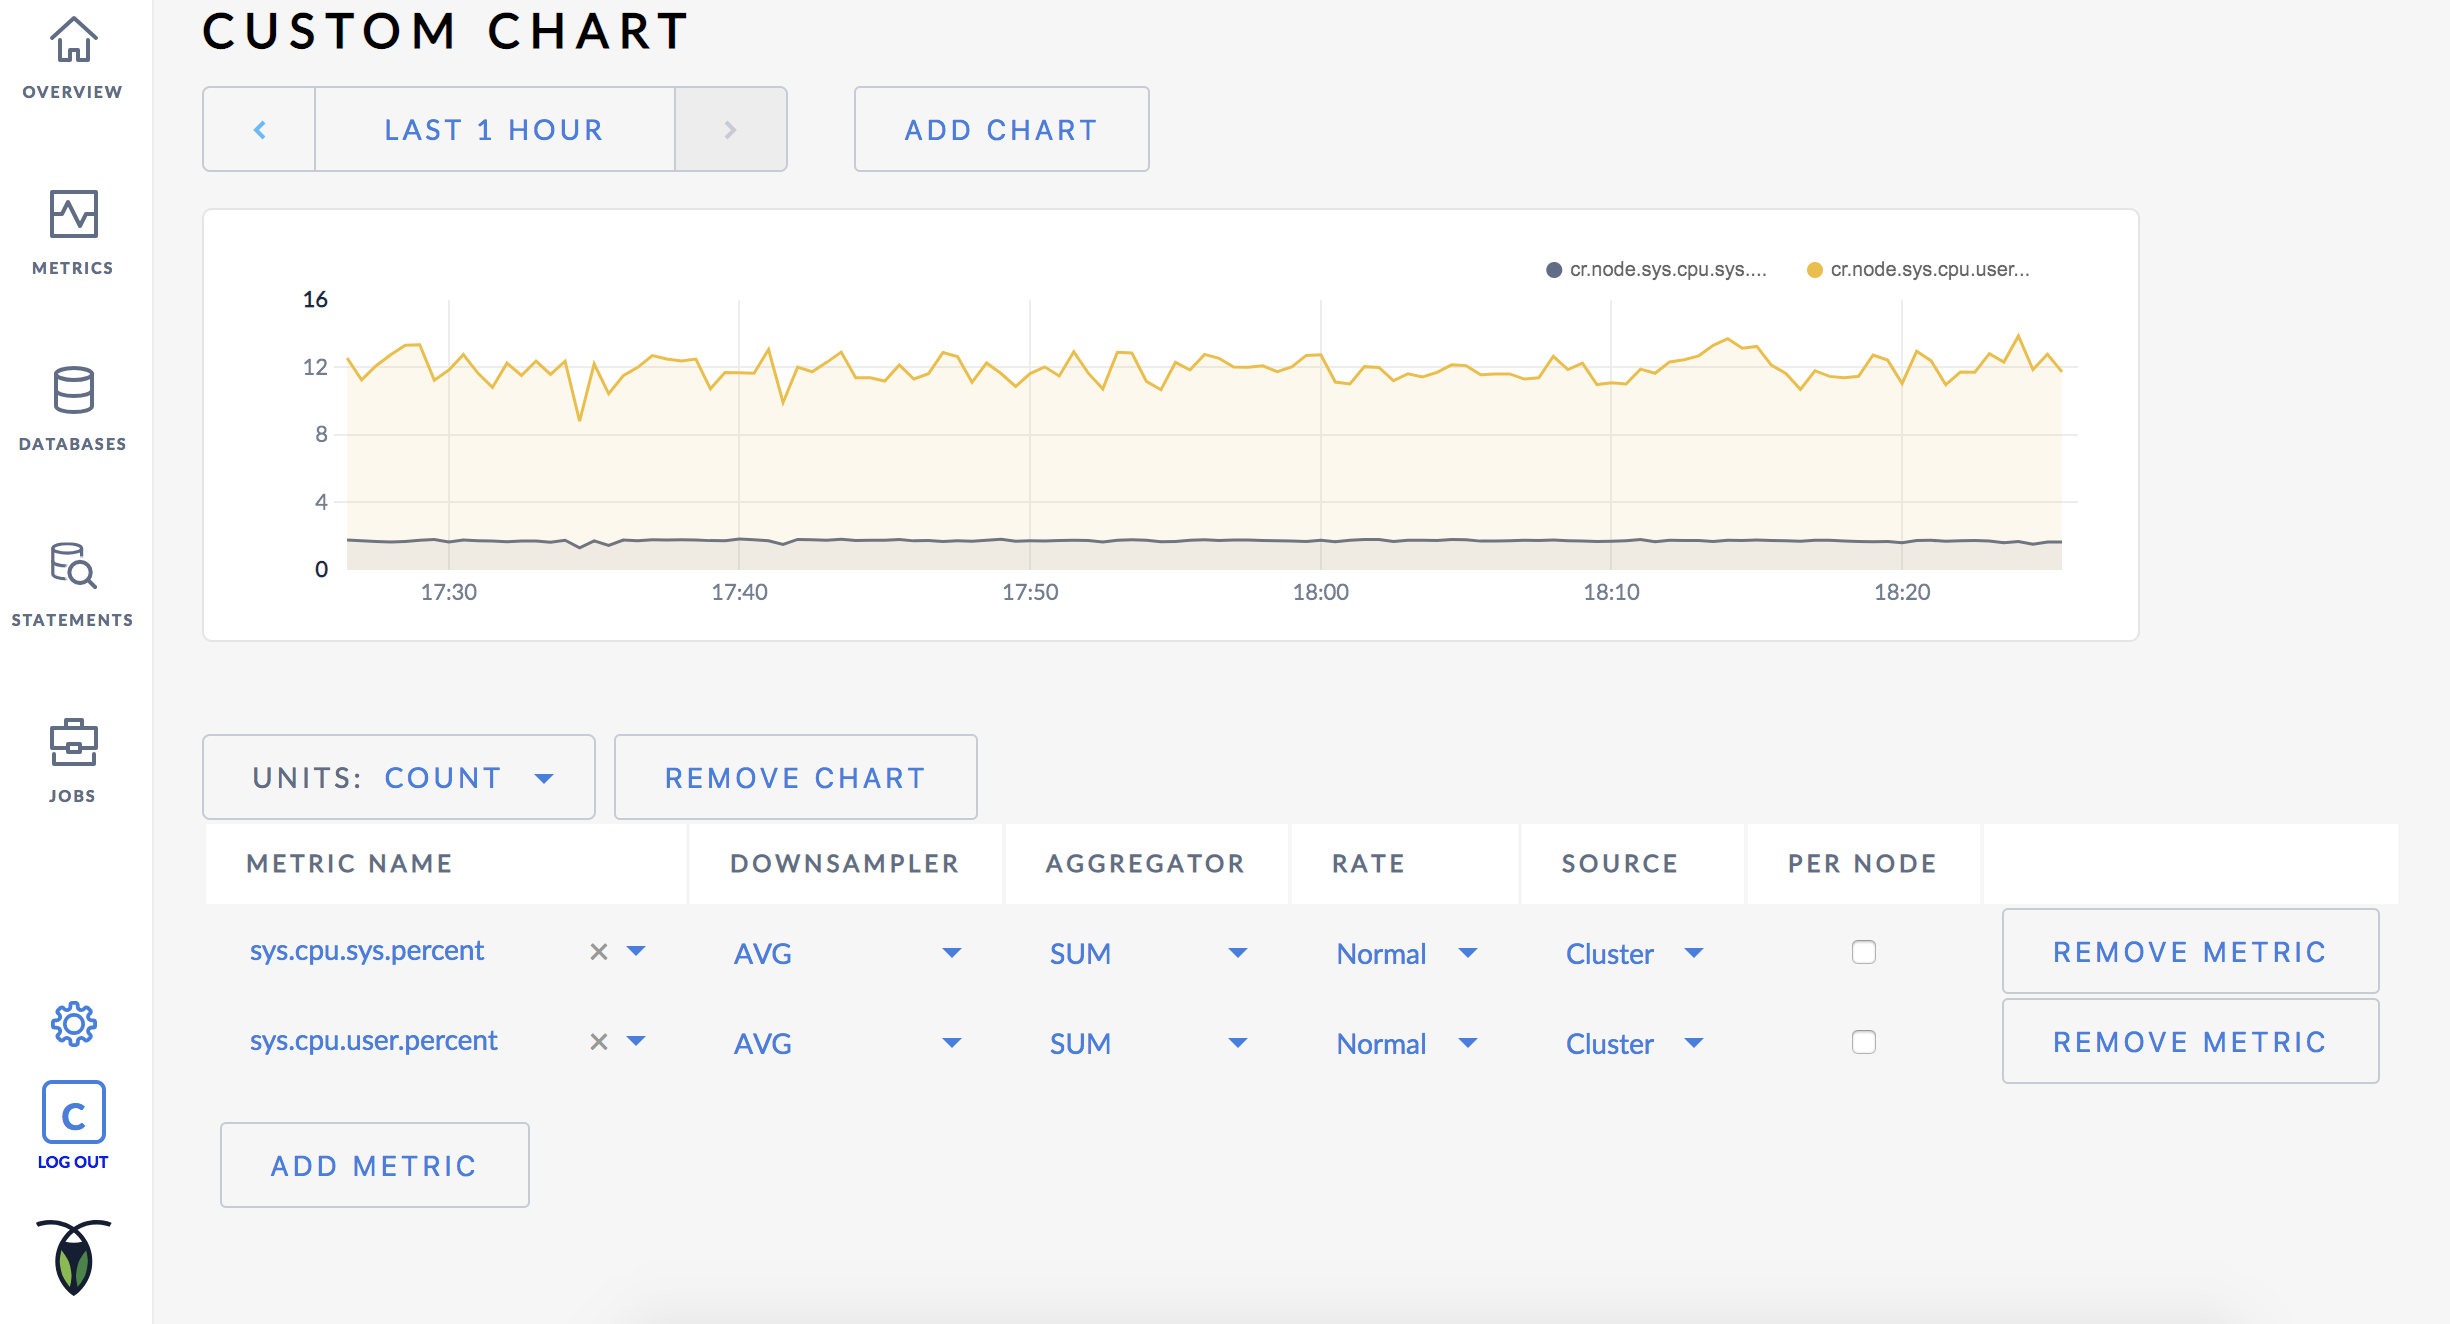Click the previous time period arrow
The width and height of the screenshot is (2450, 1324).
point(258,129)
